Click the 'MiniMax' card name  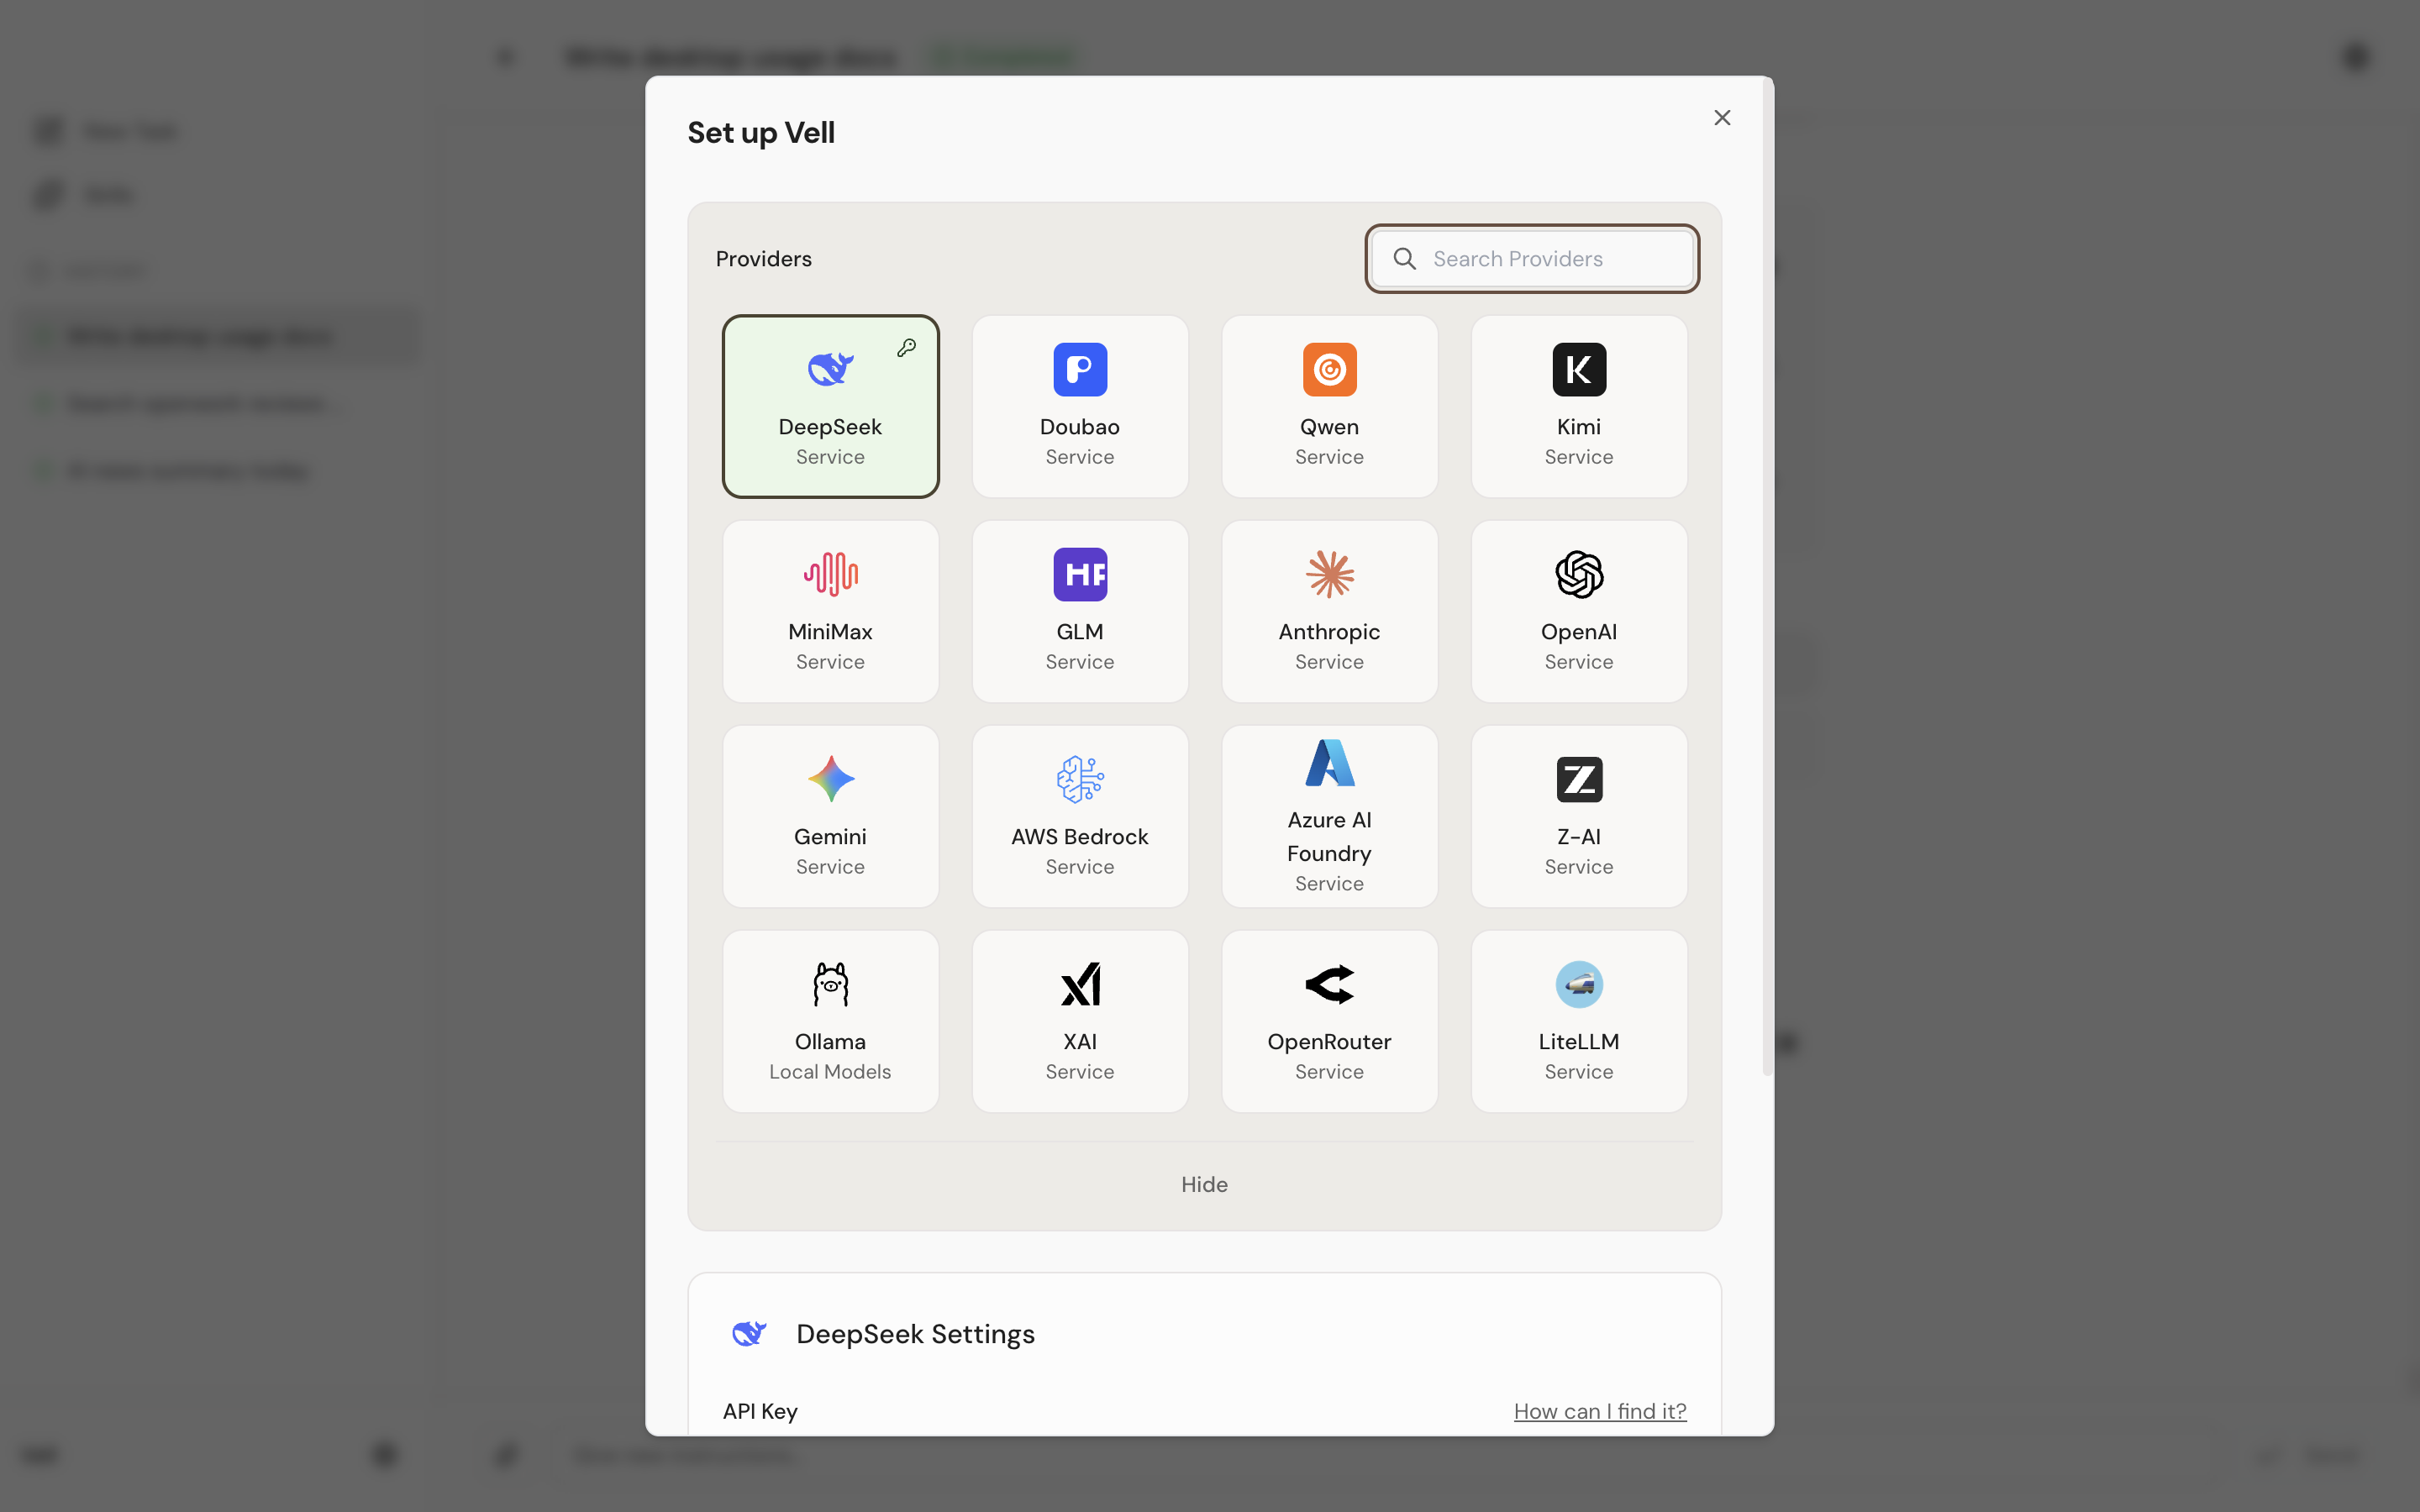click(x=830, y=632)
